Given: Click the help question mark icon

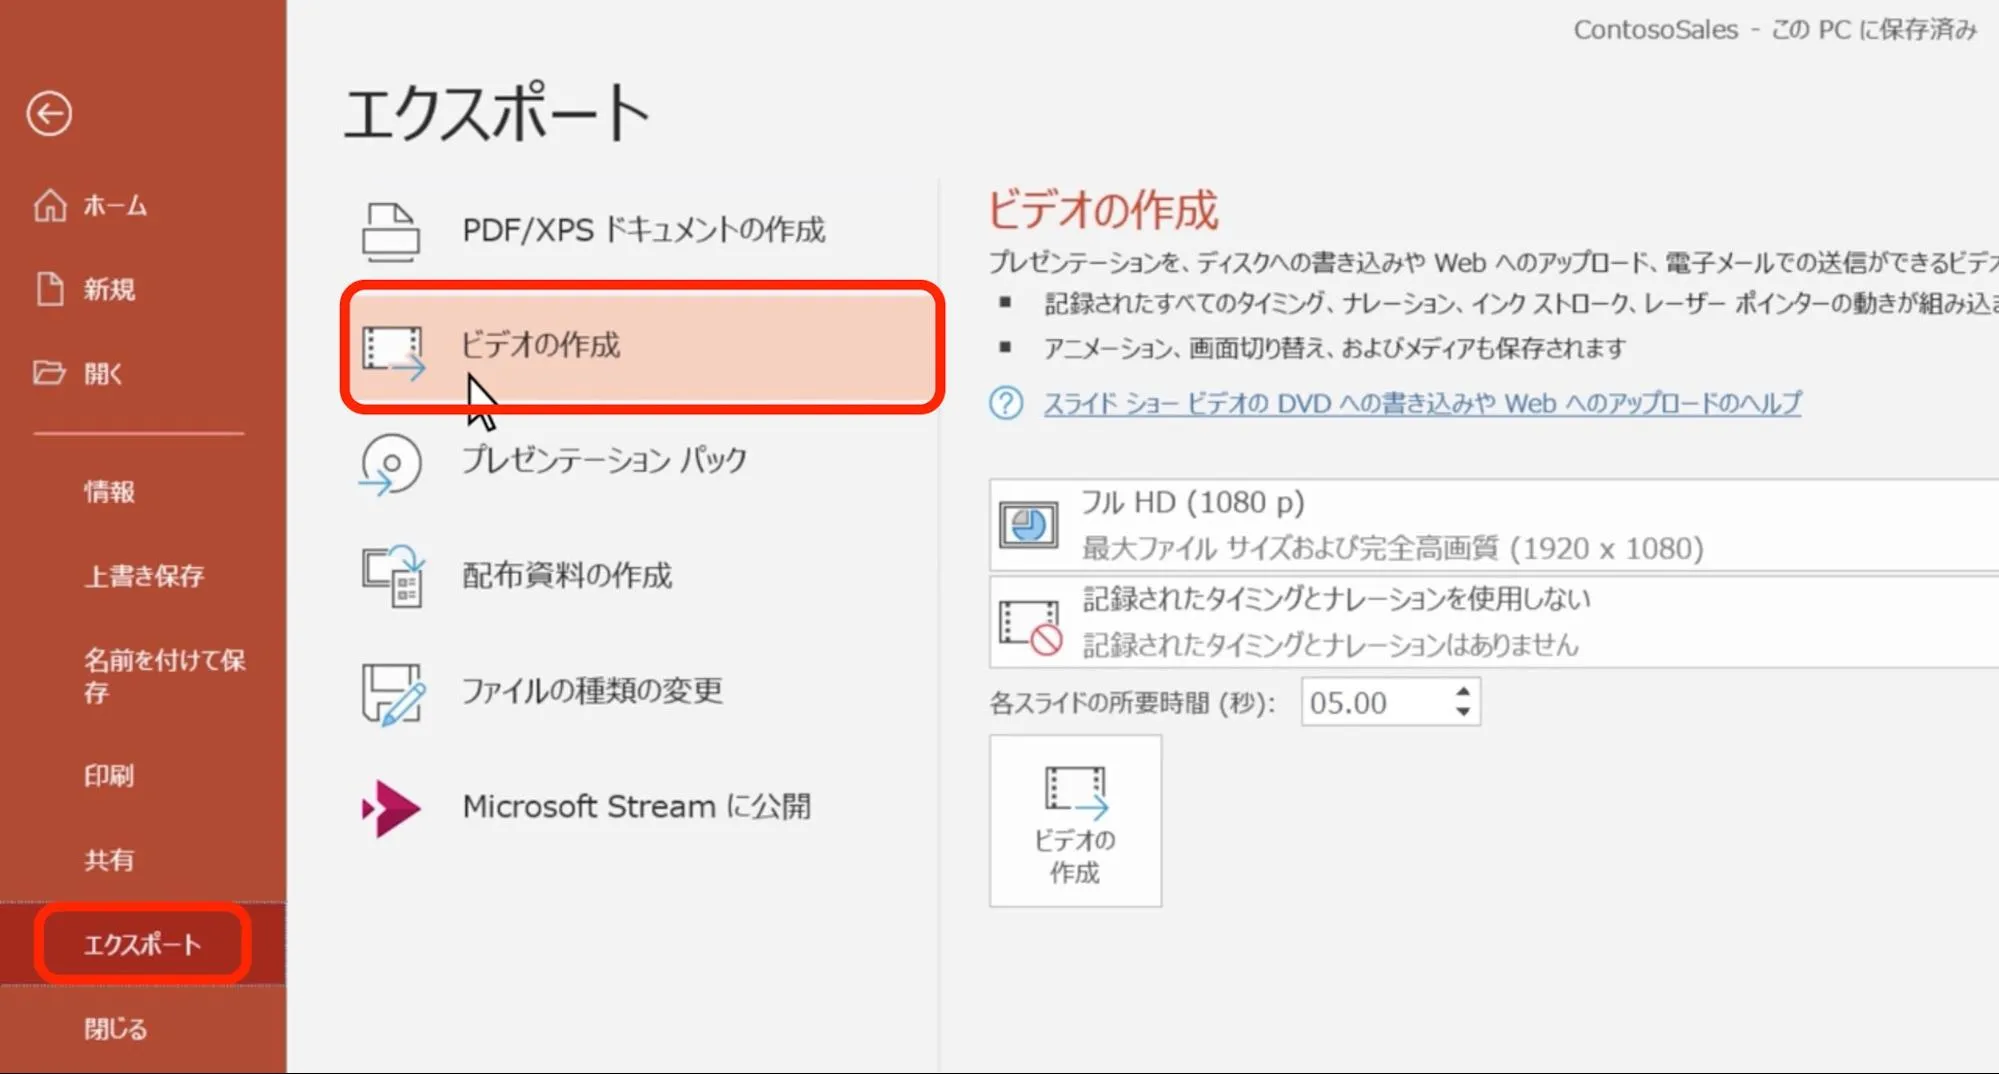Looking at the screenshot, I should [1005, 403].
